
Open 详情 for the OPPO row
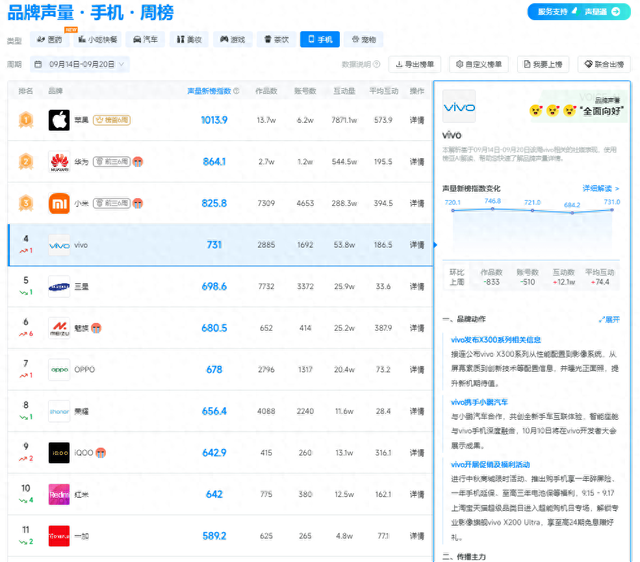click(417, 370)
